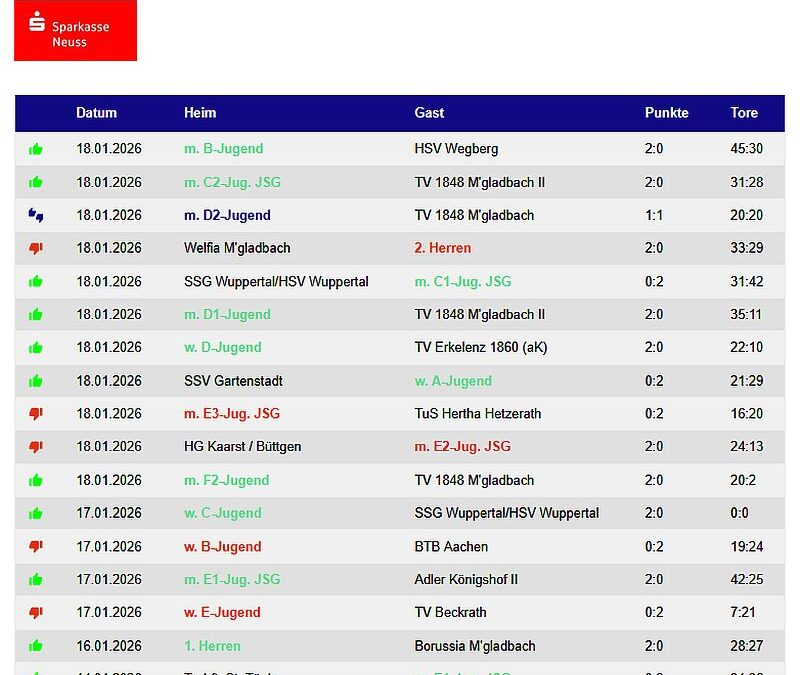Image resolution: width=800 pixels, height=675 pixels.
Task: Click the Datum column header
Action: point(96,113)
